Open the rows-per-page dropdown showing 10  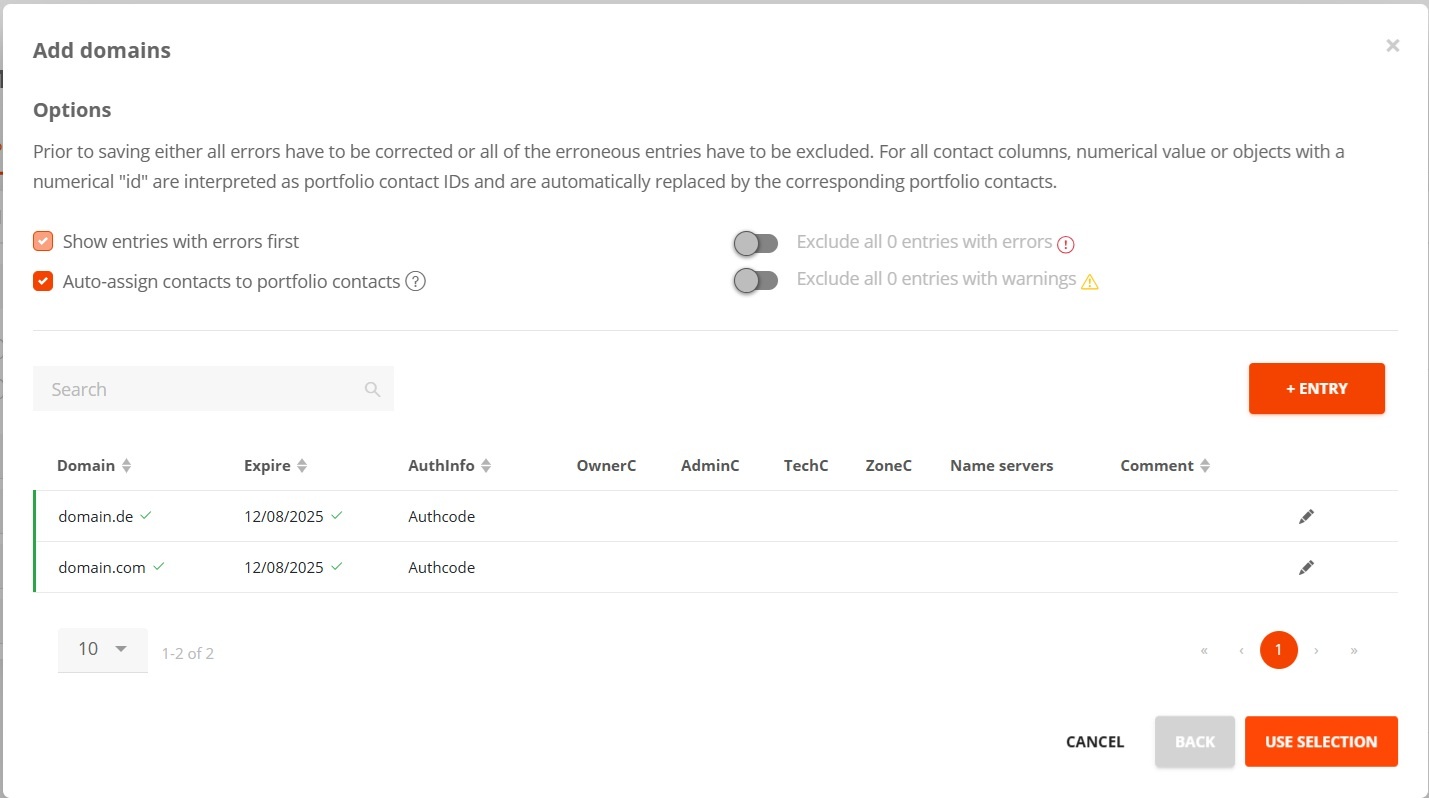pos(103,650)
